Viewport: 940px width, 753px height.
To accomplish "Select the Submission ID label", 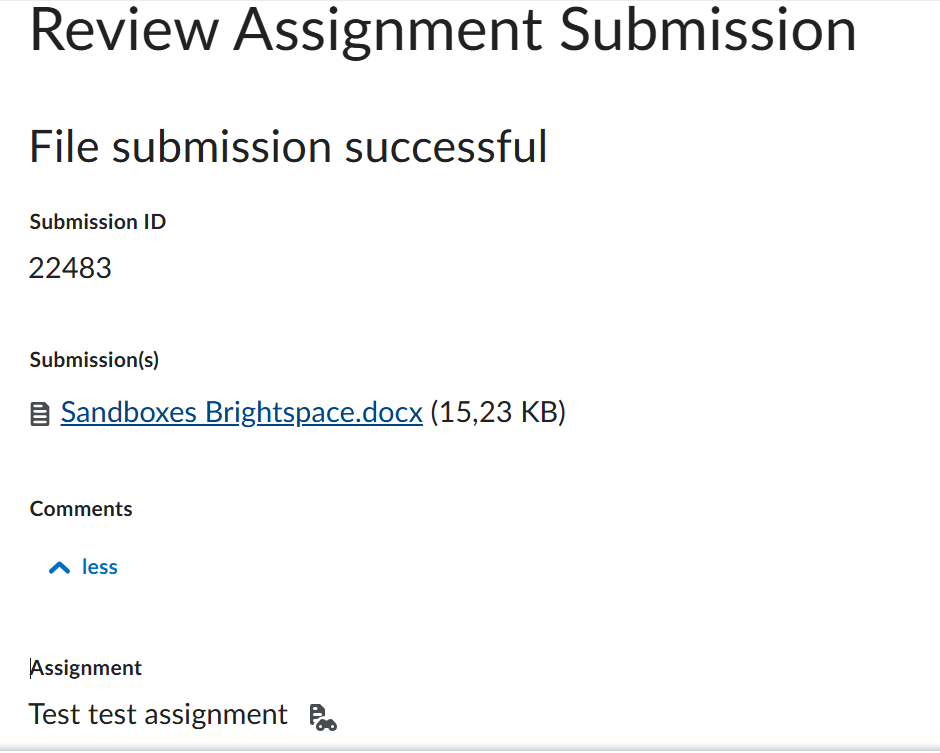I will point(98,222).
